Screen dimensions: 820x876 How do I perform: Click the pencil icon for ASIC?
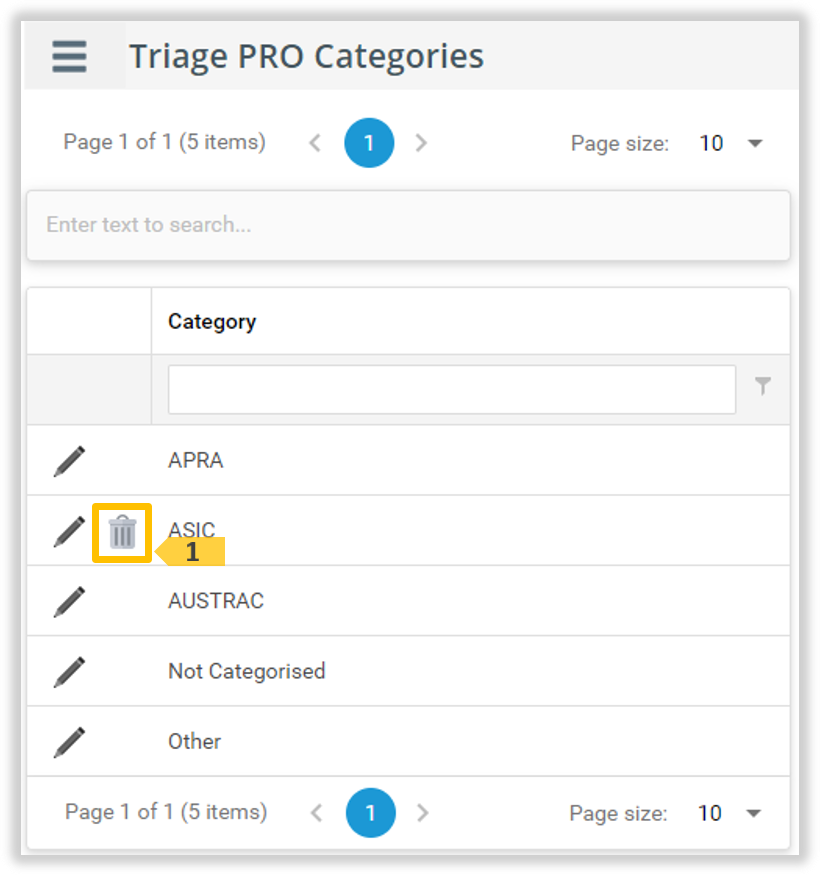tap(69, 531)
